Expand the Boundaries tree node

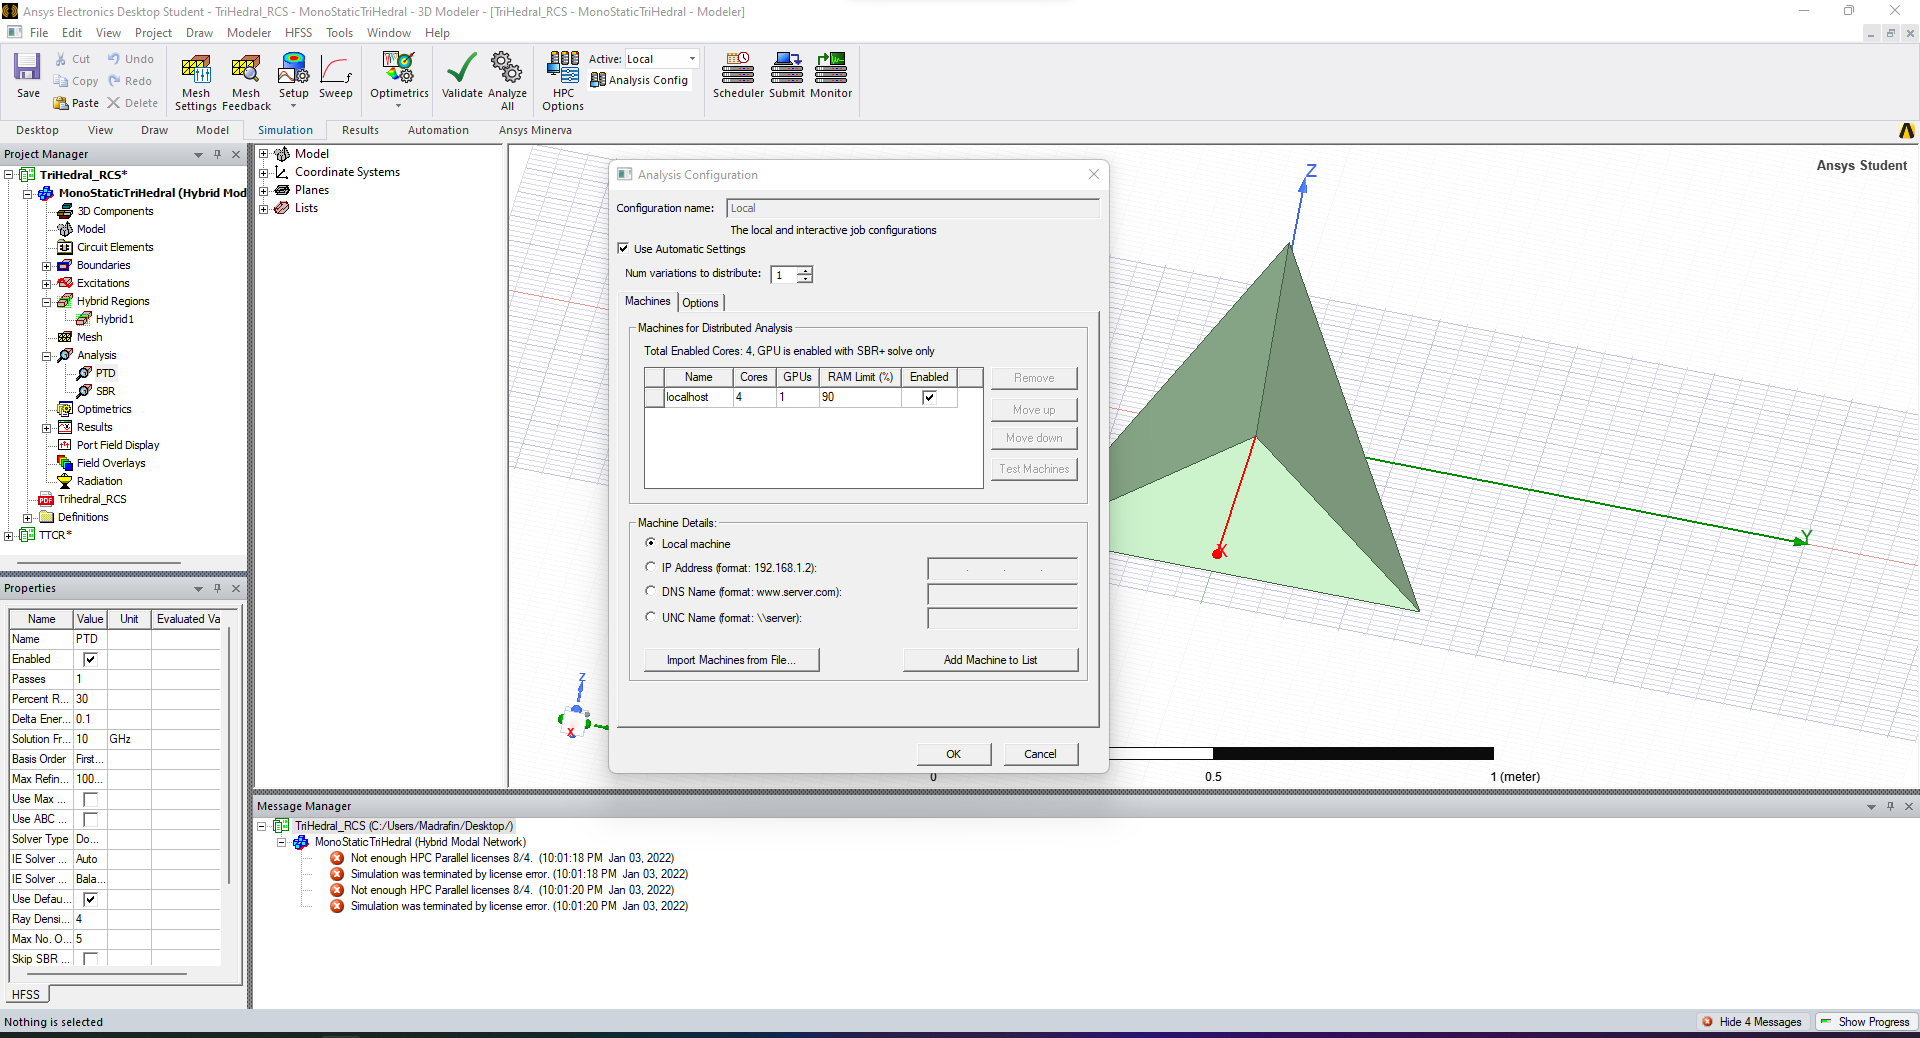pyautogui.click(x=46, y=266)
